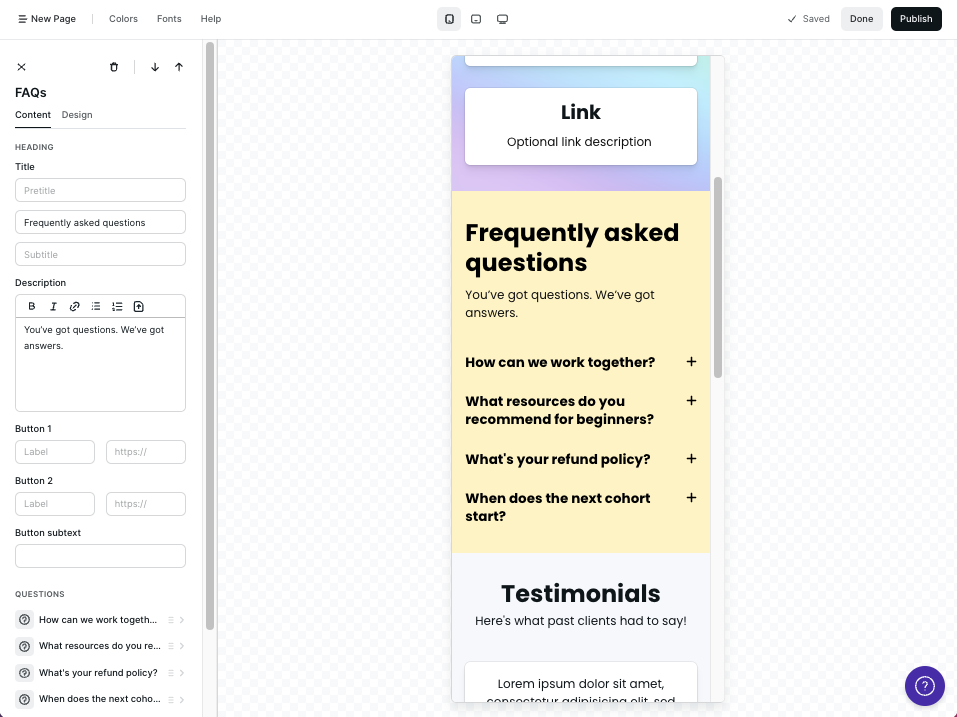This screenshot has width=957, height=717.
Task: Switch to tablet preview icon
Action: (x=476, y=19)
